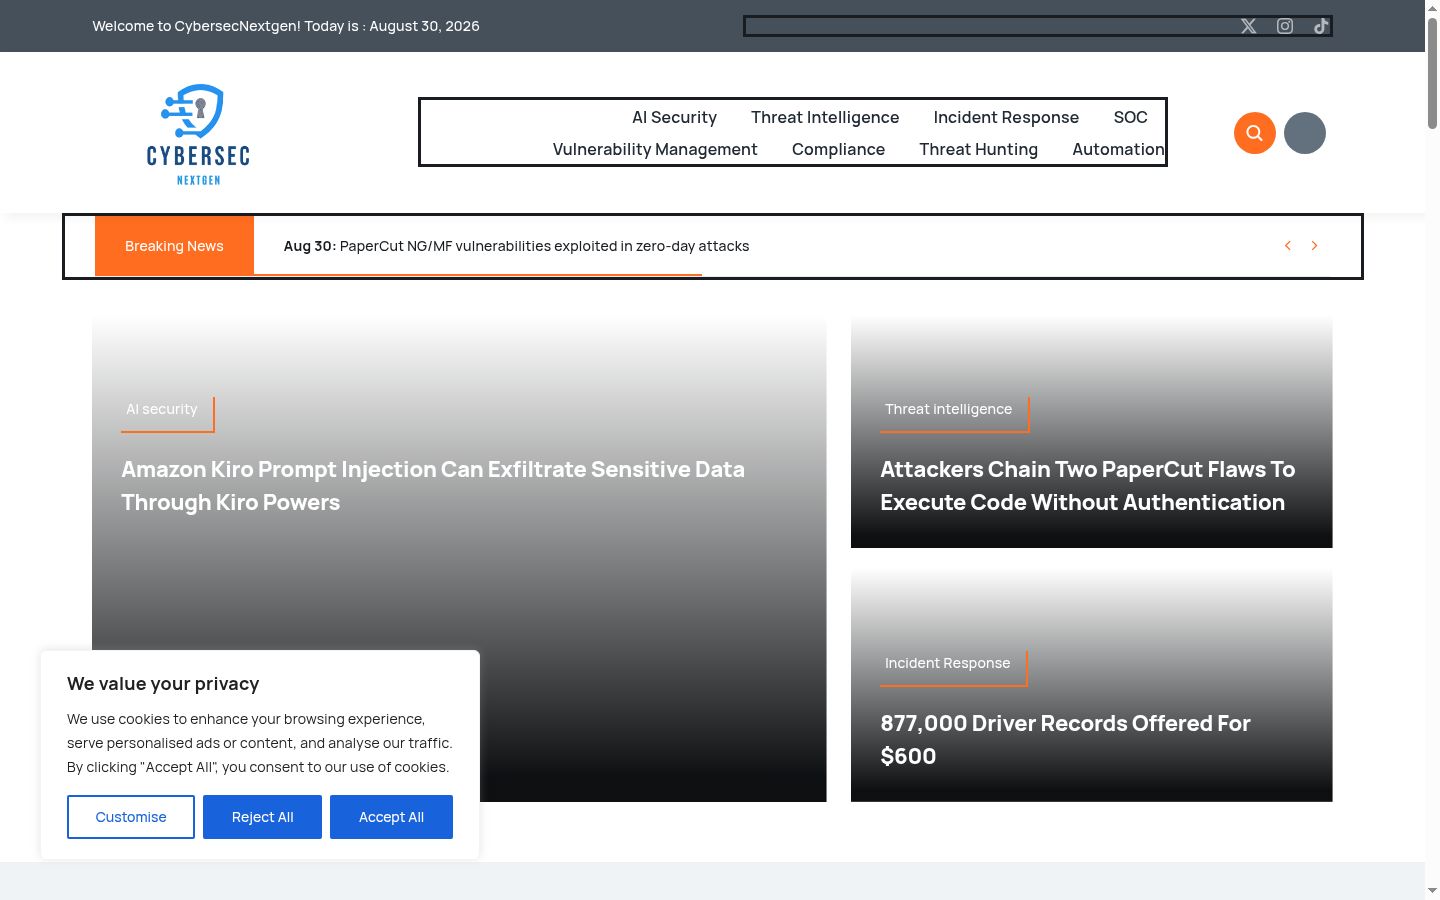The height and width of the screenshot is (900, 1440).
Task: Click the Breaking News label
Action: pyautogui.click(x=174, y=246)
